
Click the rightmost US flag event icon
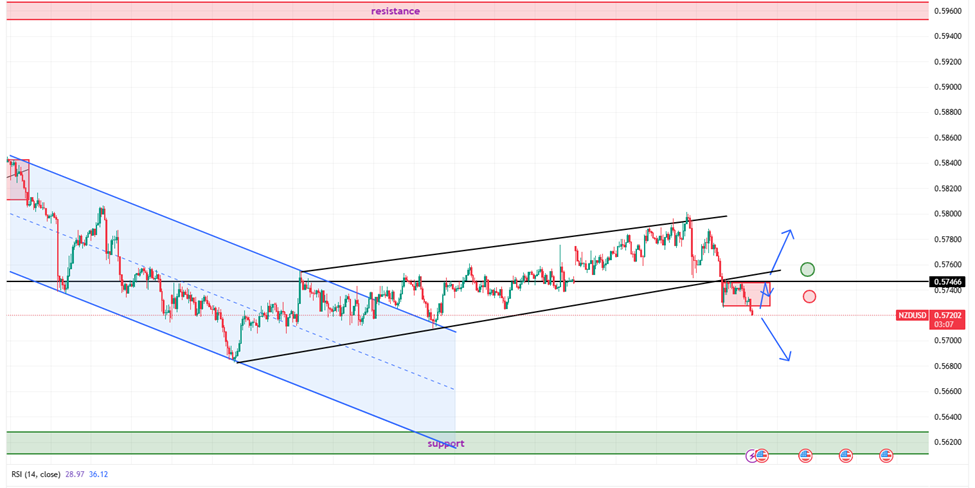coord(885,456)
